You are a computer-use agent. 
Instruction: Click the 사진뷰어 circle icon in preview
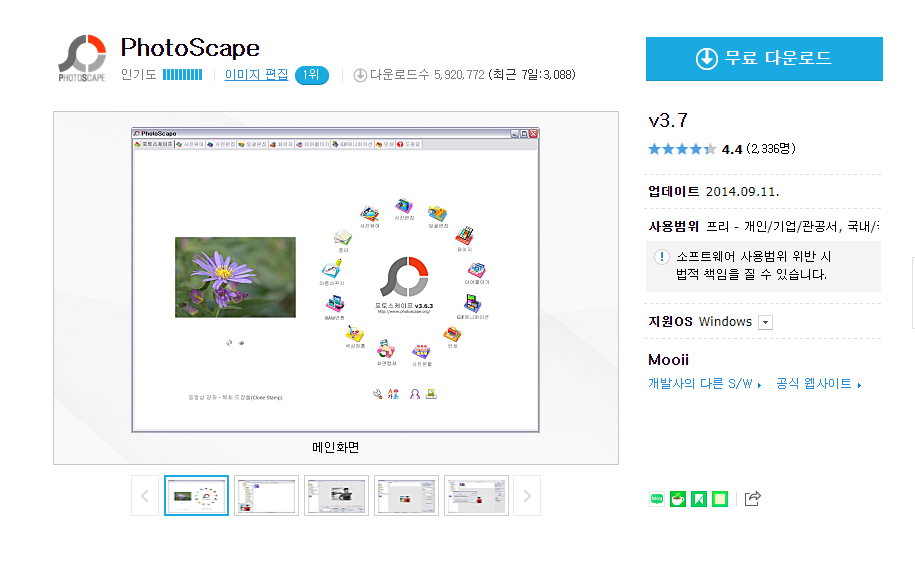pyautogui.click(x=369, y=214)
